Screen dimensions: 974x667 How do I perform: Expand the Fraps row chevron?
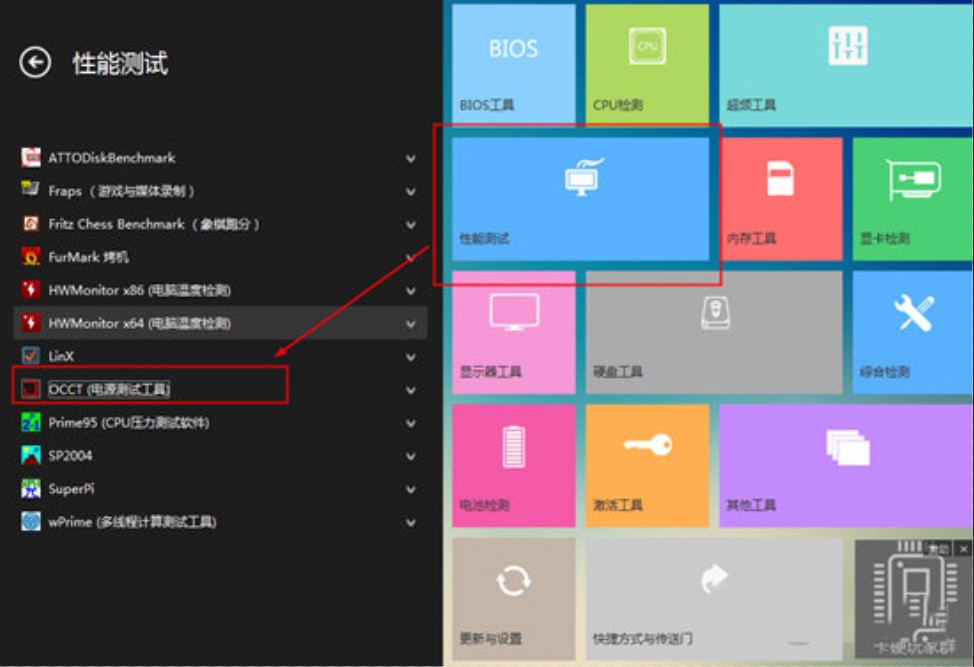411,191
